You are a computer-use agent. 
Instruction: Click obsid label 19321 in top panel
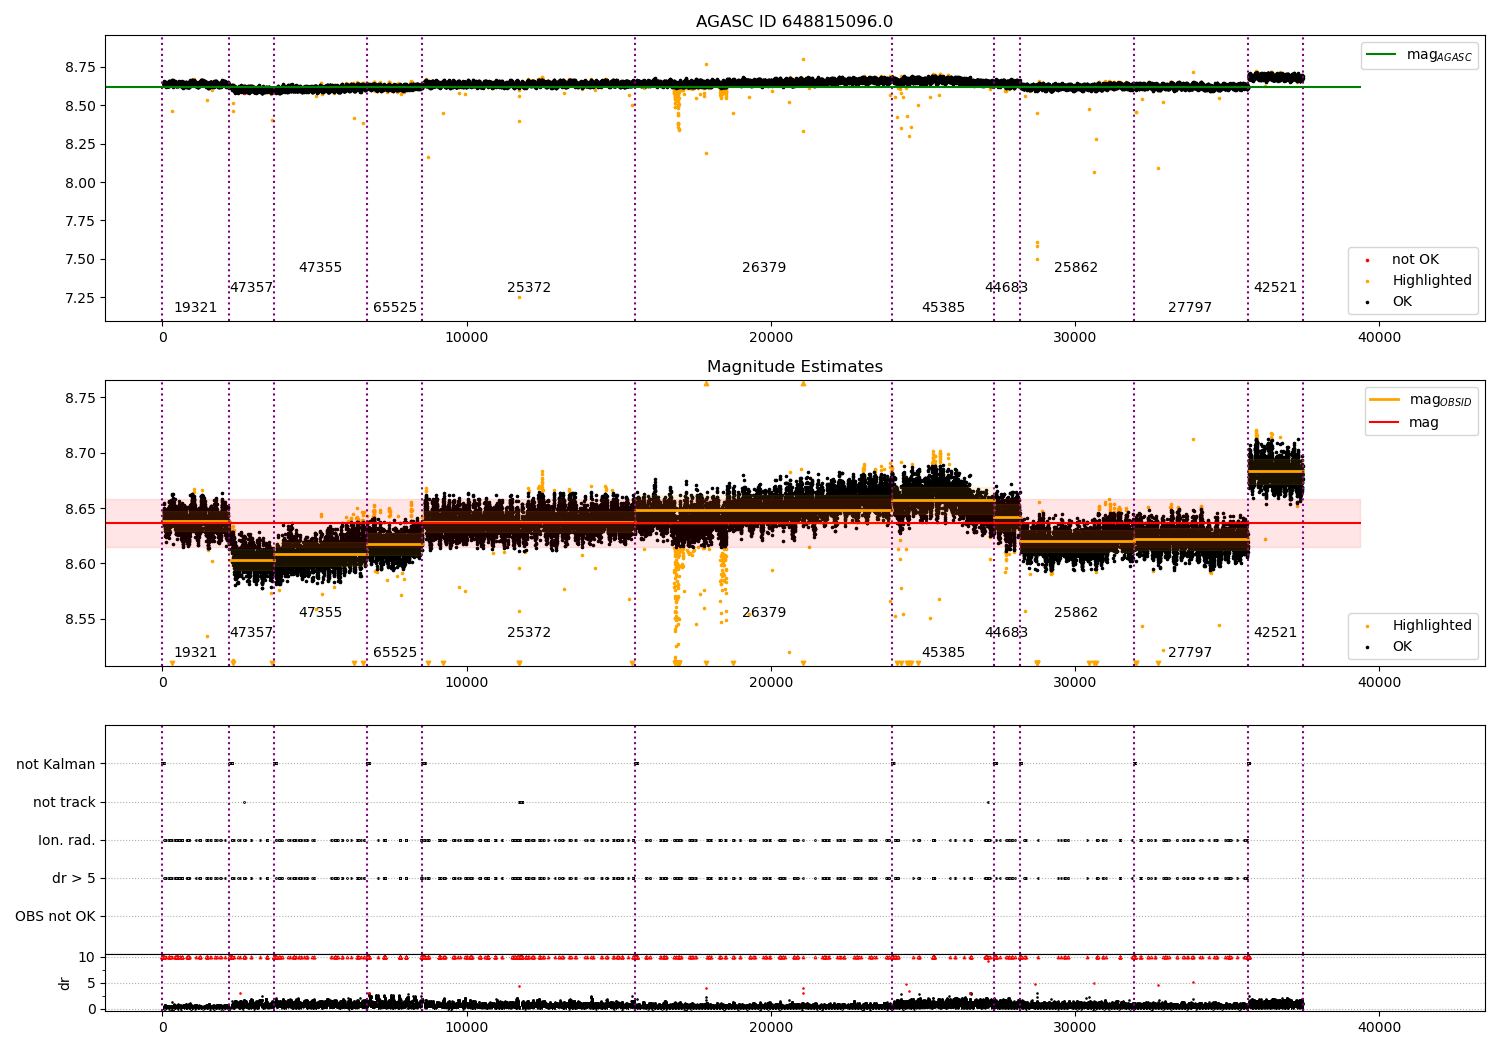click(195, 308)
